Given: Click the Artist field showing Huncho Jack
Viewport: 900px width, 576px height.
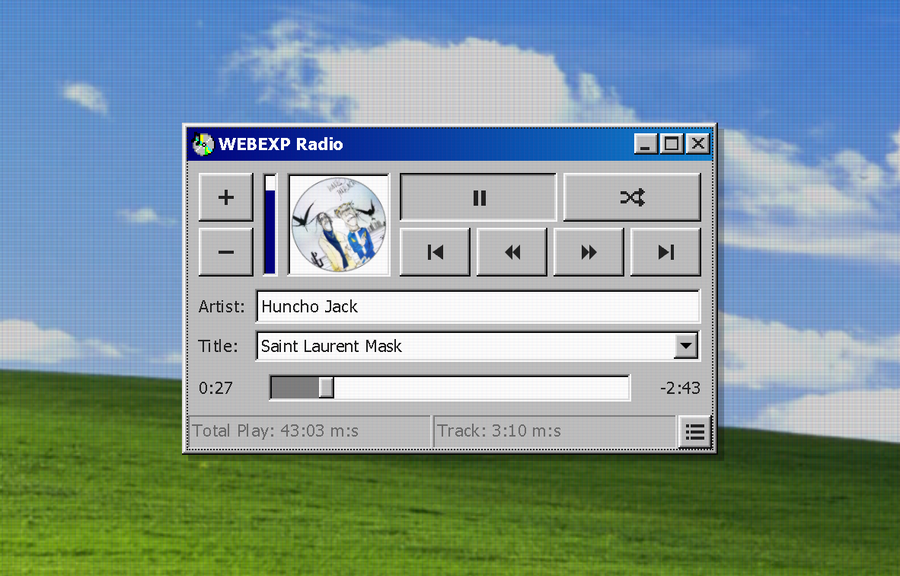Looking at the screenshot, I should (478, 306).
